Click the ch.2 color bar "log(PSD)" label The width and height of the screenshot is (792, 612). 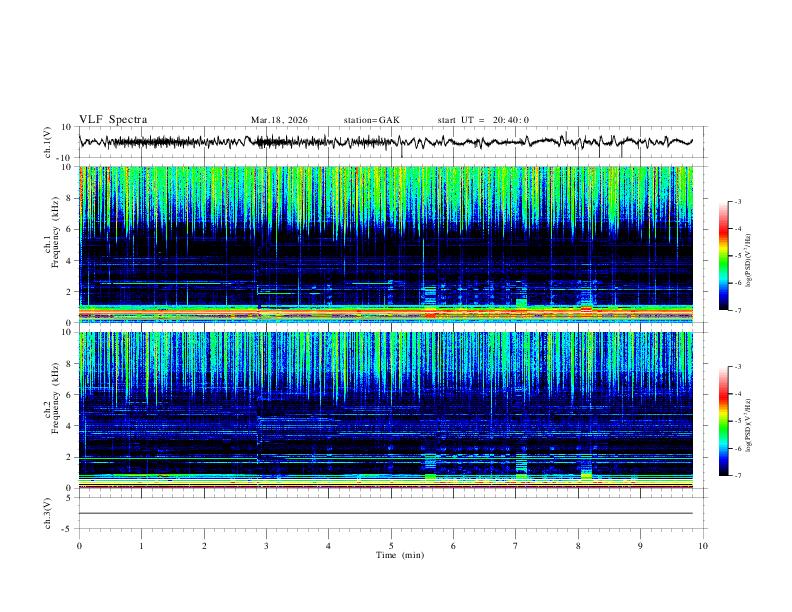pos(749,425)
